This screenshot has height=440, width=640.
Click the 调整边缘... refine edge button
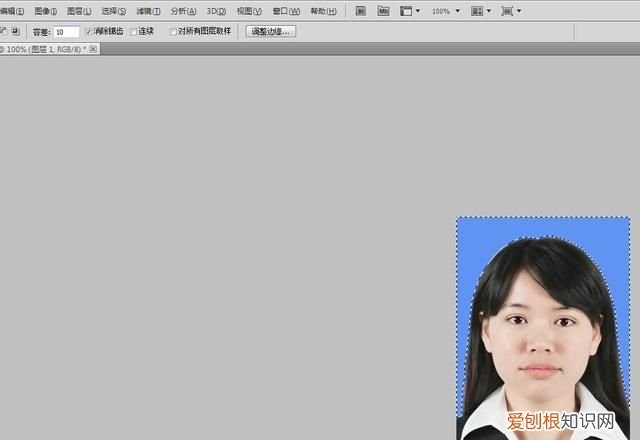[271, 31]
